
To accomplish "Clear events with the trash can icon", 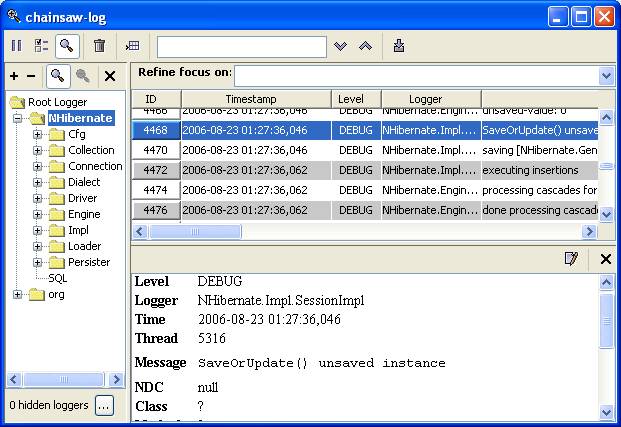I will click(x=99, y=46).
